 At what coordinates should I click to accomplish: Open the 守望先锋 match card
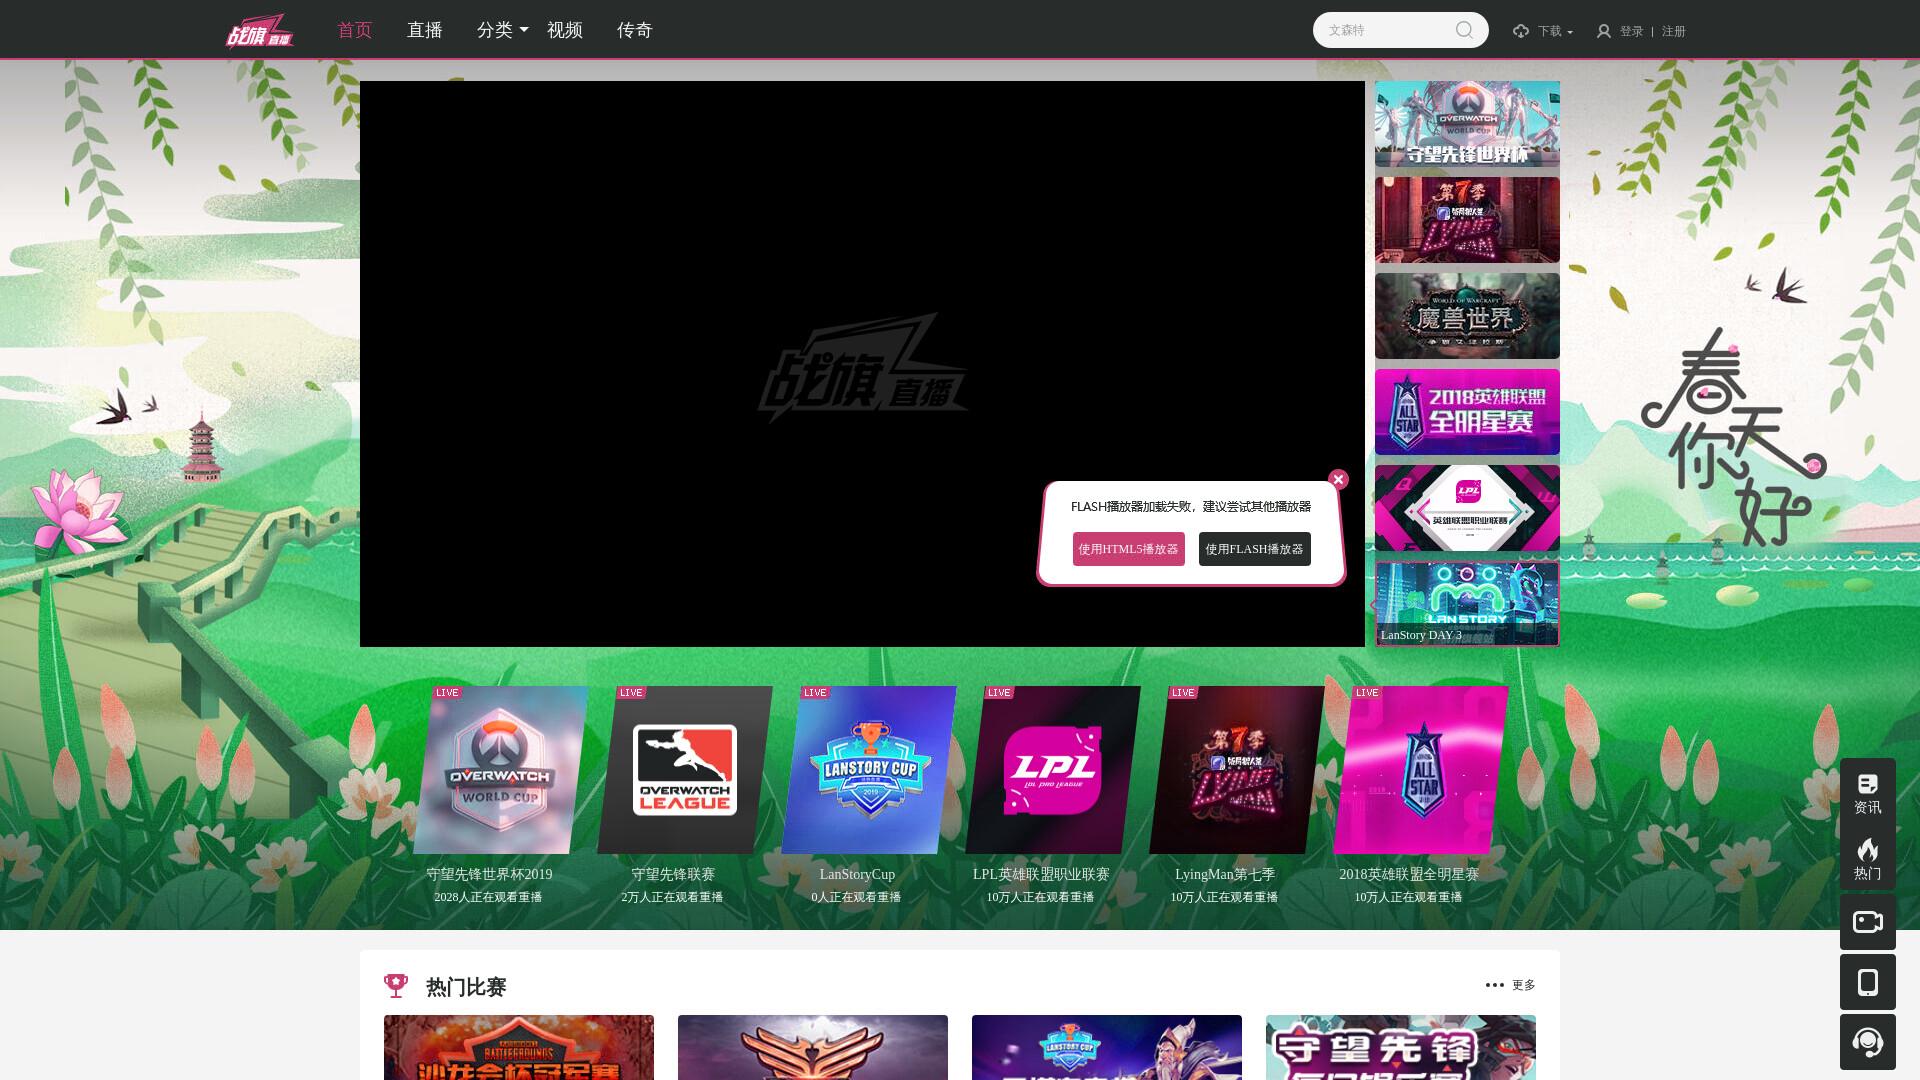tap(1401, 1047)
